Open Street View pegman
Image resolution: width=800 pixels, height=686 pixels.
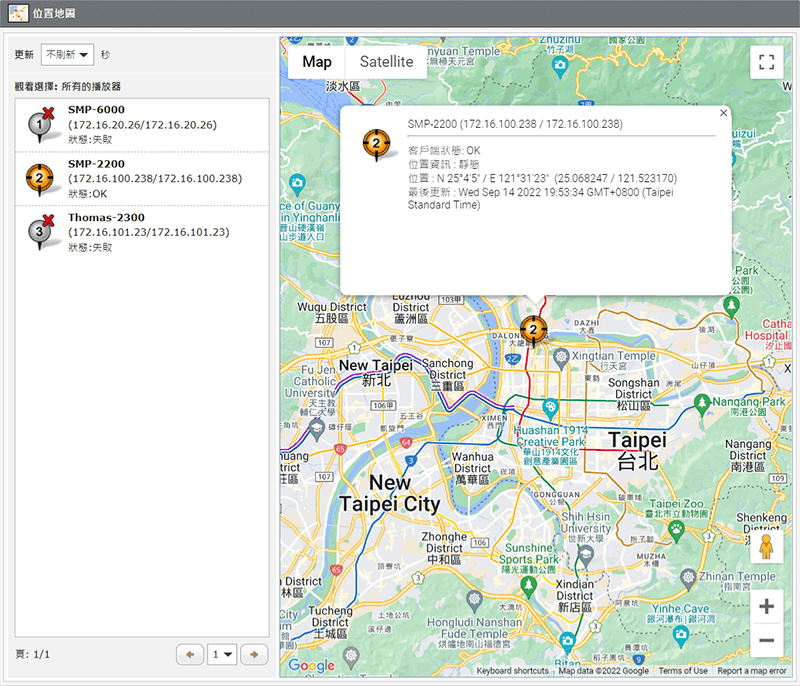766,546
